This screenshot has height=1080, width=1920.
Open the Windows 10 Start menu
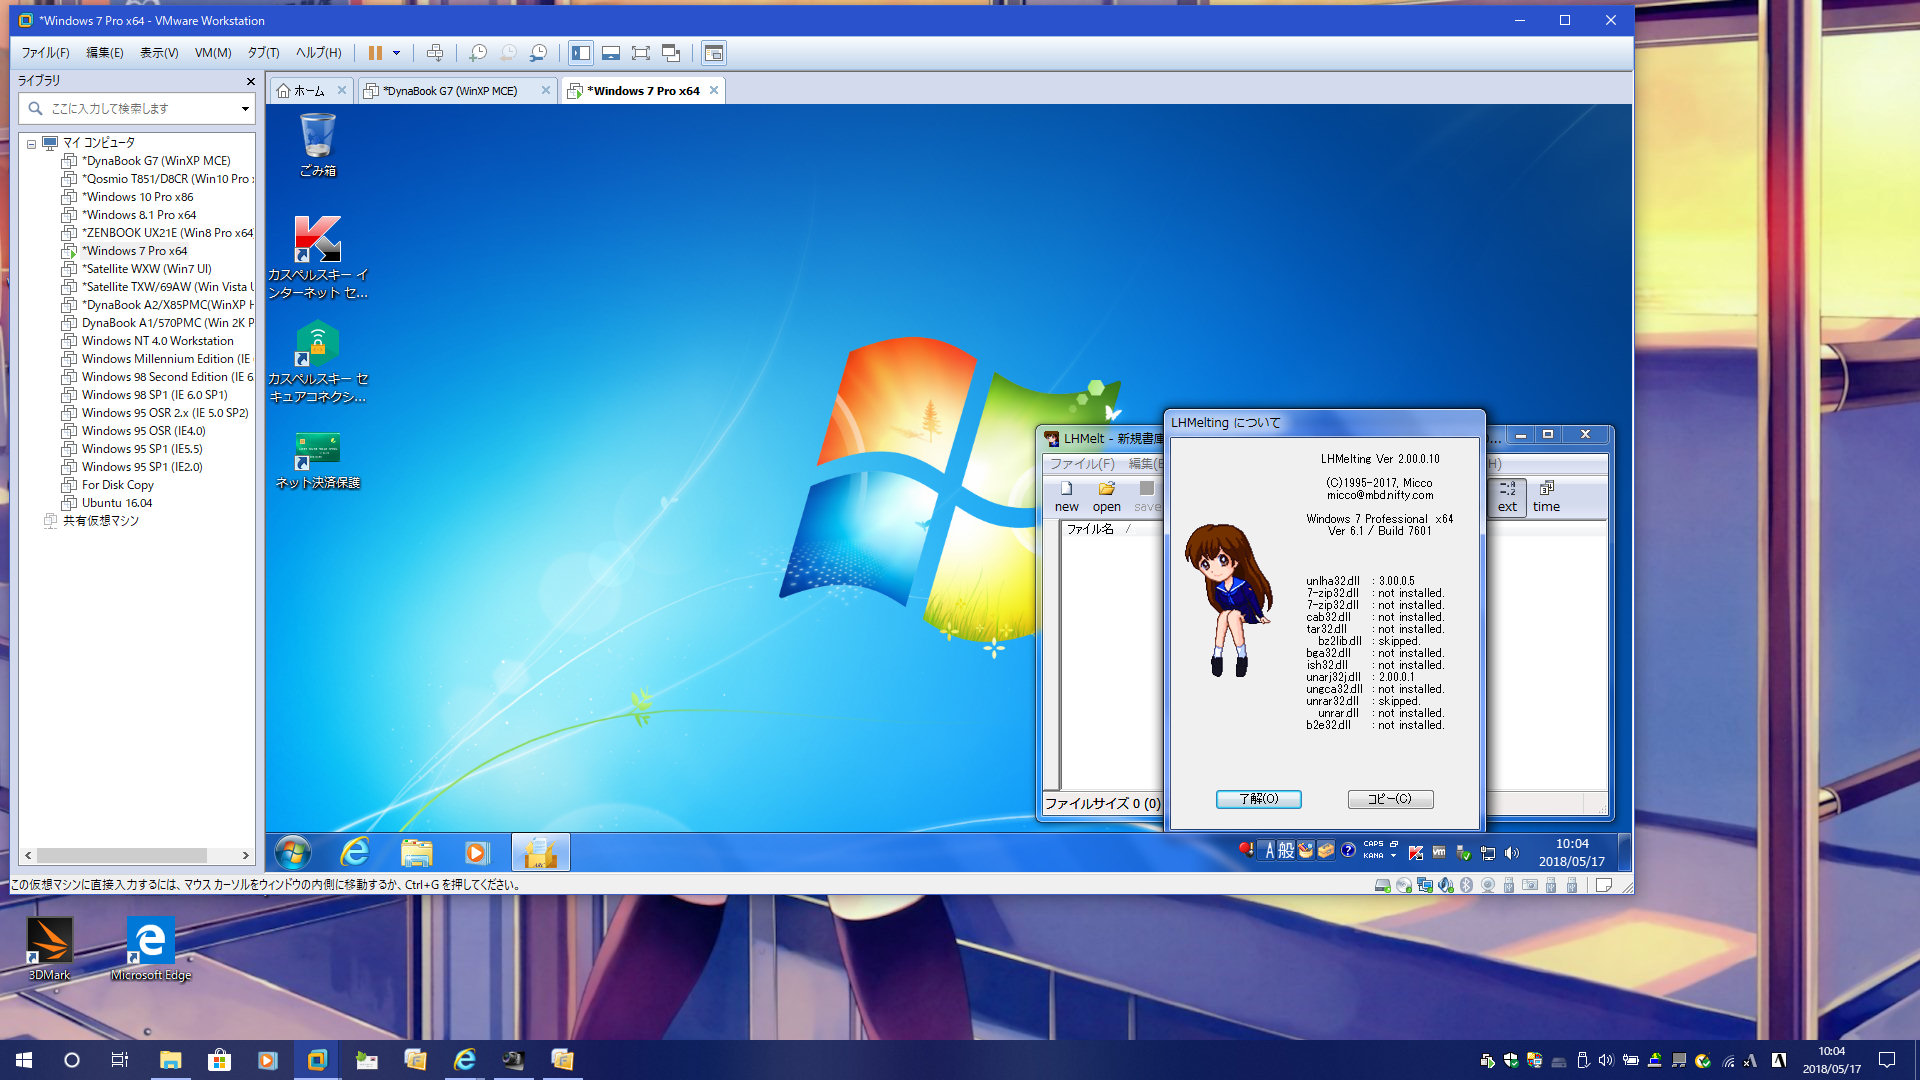(24, 1060)
